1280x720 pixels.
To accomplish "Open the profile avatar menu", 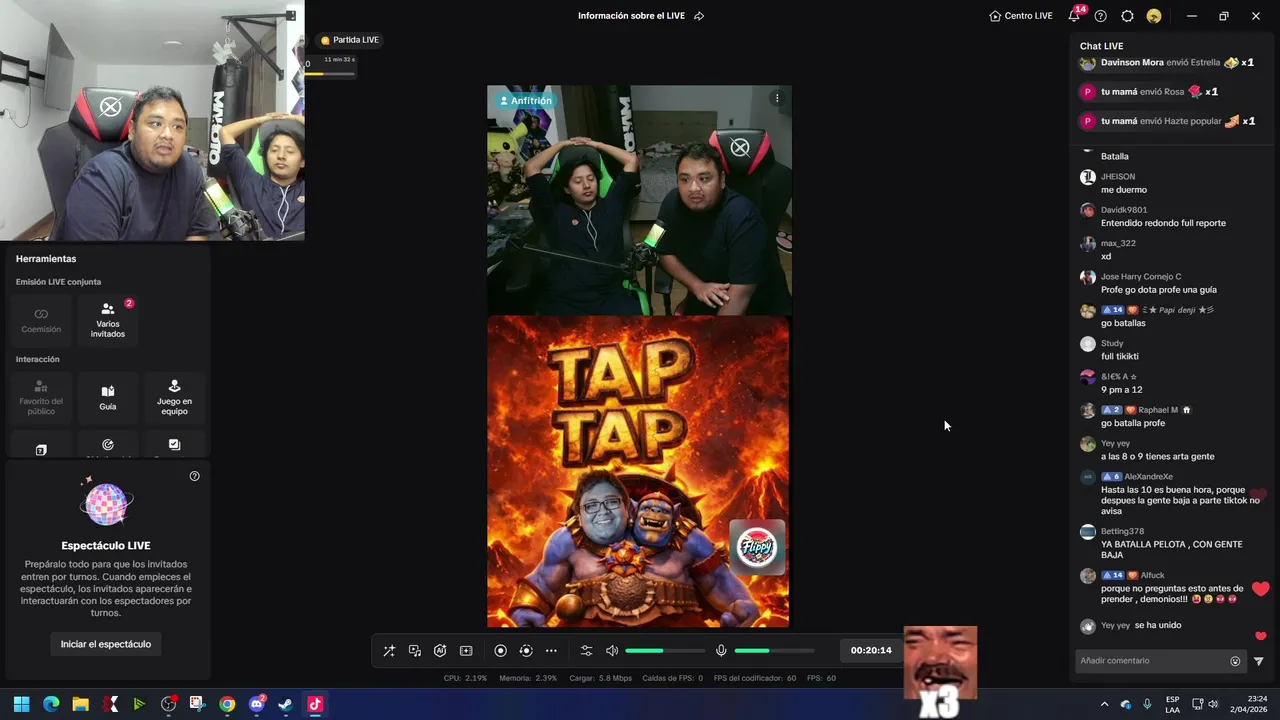I will 1154,16.
